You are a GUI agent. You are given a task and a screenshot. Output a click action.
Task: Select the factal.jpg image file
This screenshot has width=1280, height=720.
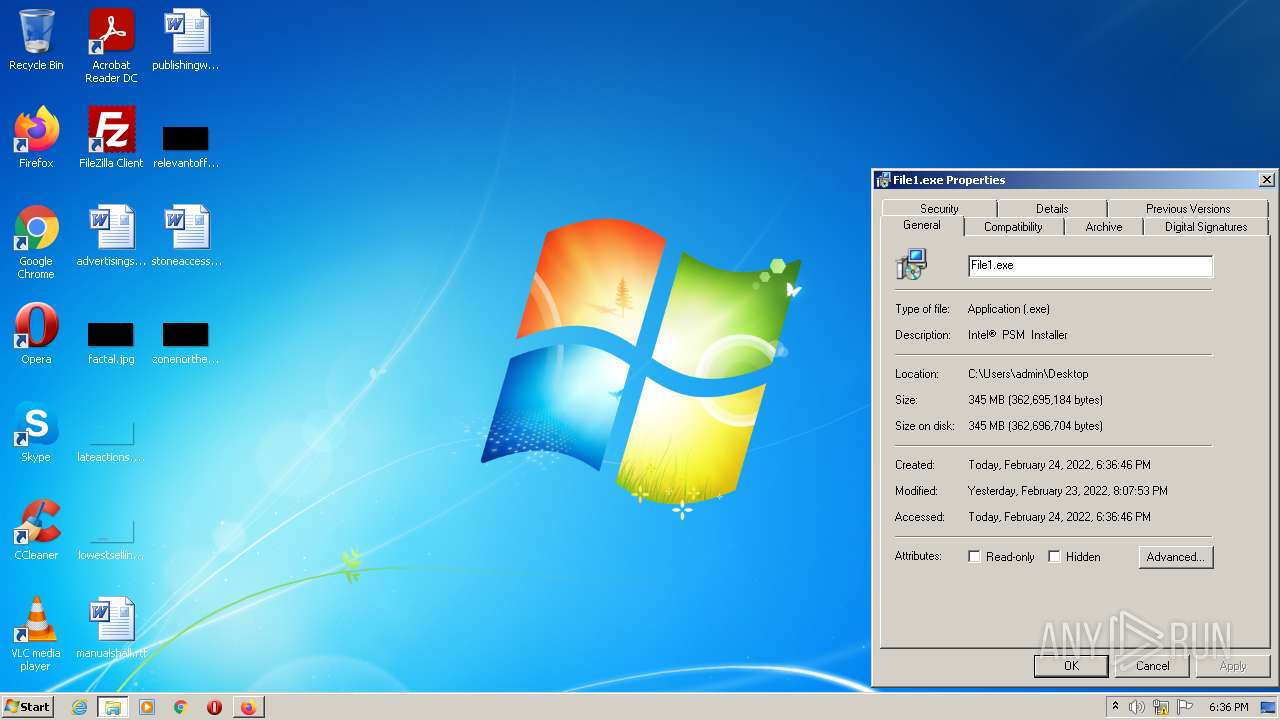[111, 342]
